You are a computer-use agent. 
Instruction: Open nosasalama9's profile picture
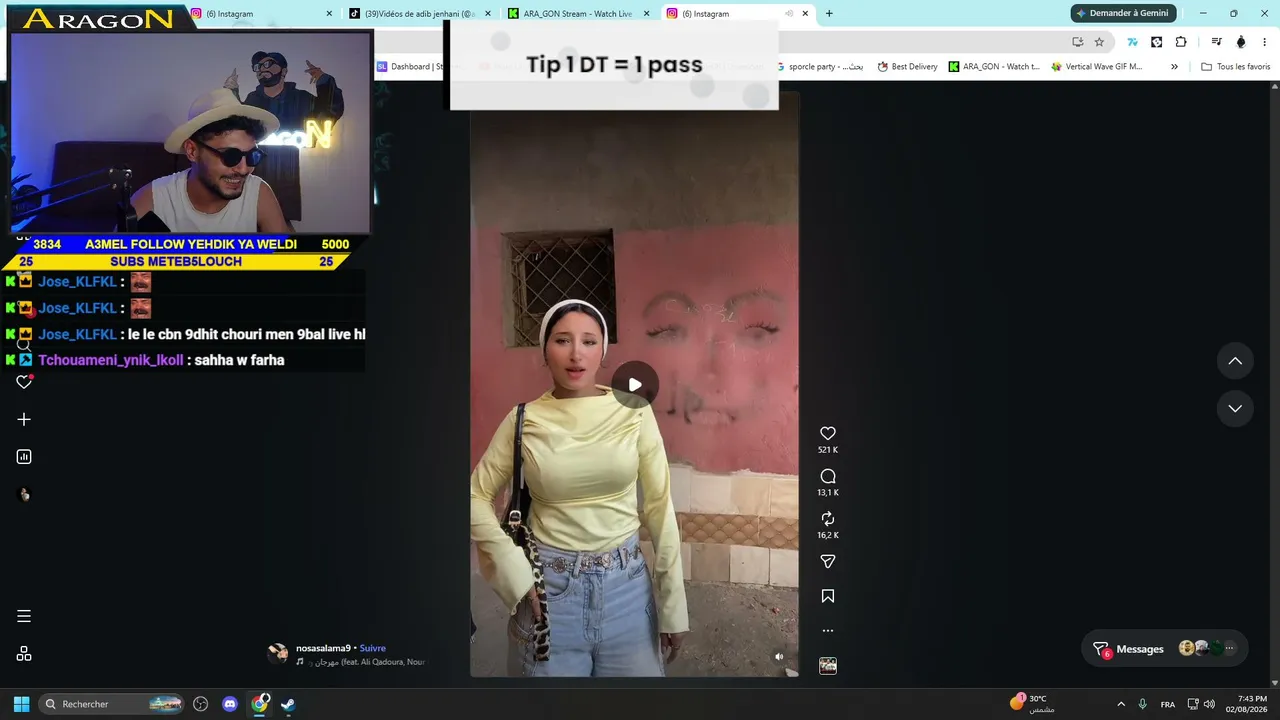coord(278,653)
